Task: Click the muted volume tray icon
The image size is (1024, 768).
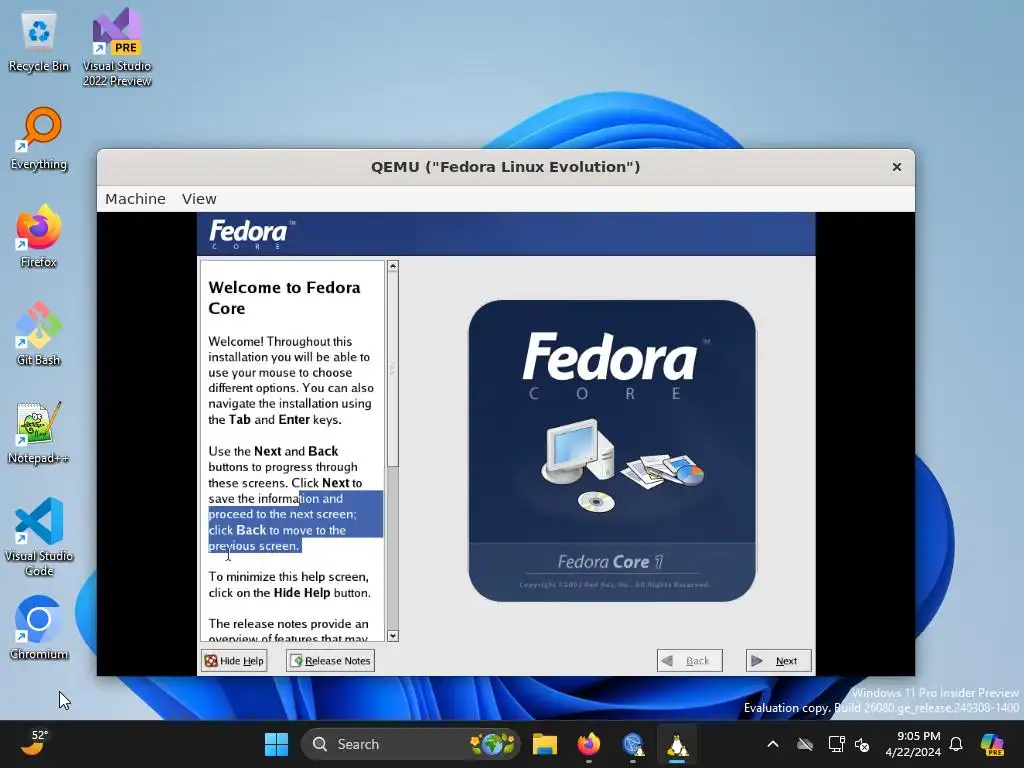Action: [862, 744]
